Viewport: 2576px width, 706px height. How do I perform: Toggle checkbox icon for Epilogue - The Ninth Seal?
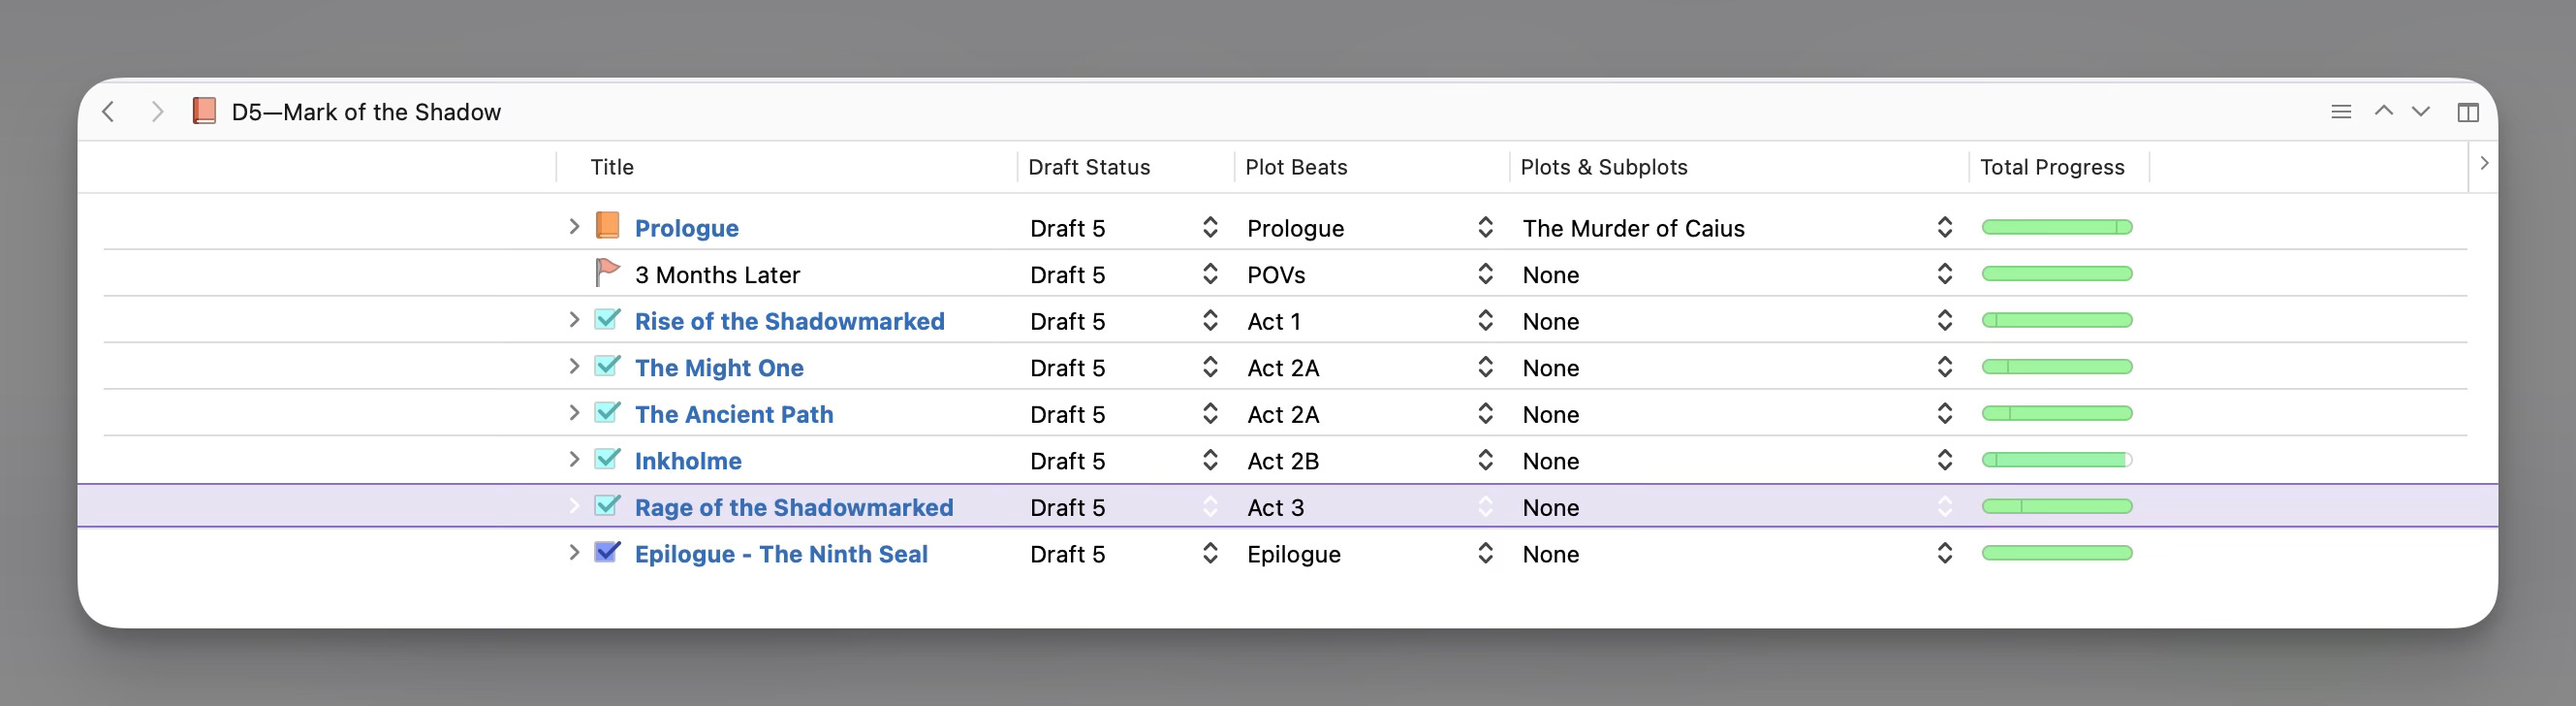(x=607, y=551)
